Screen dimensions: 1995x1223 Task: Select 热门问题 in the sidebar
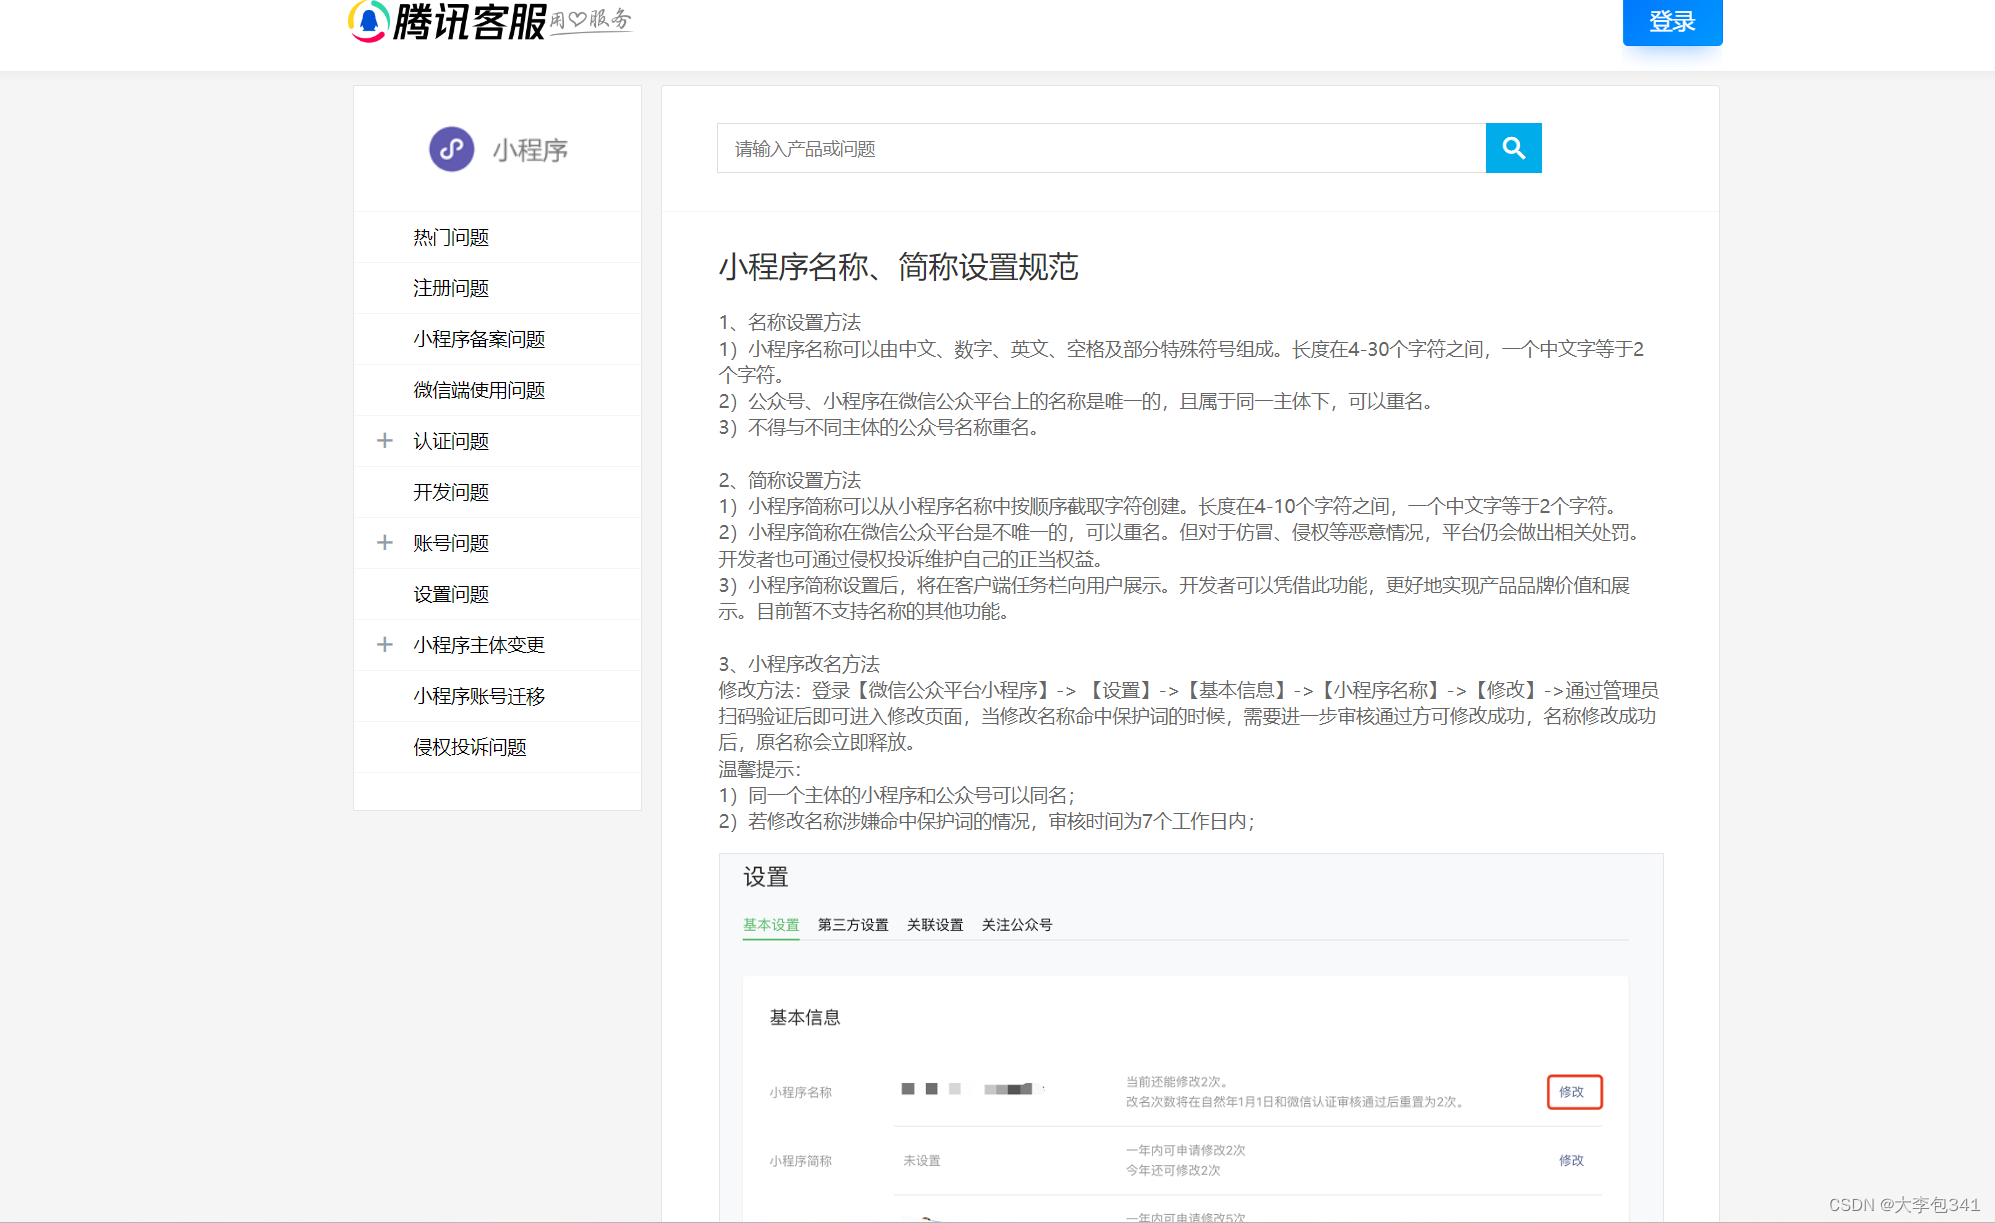[450, 237]
